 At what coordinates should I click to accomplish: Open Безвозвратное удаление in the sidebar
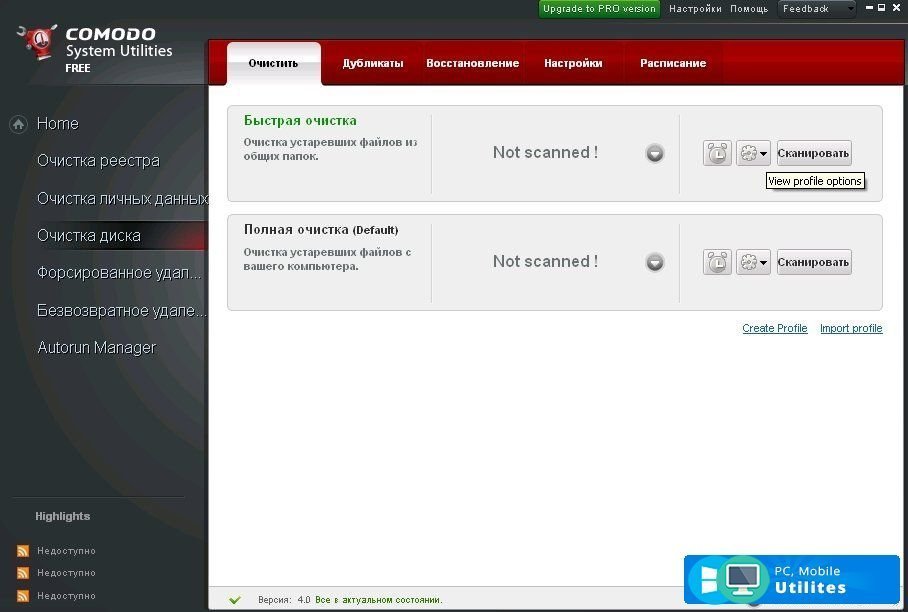tap(122, 310)
